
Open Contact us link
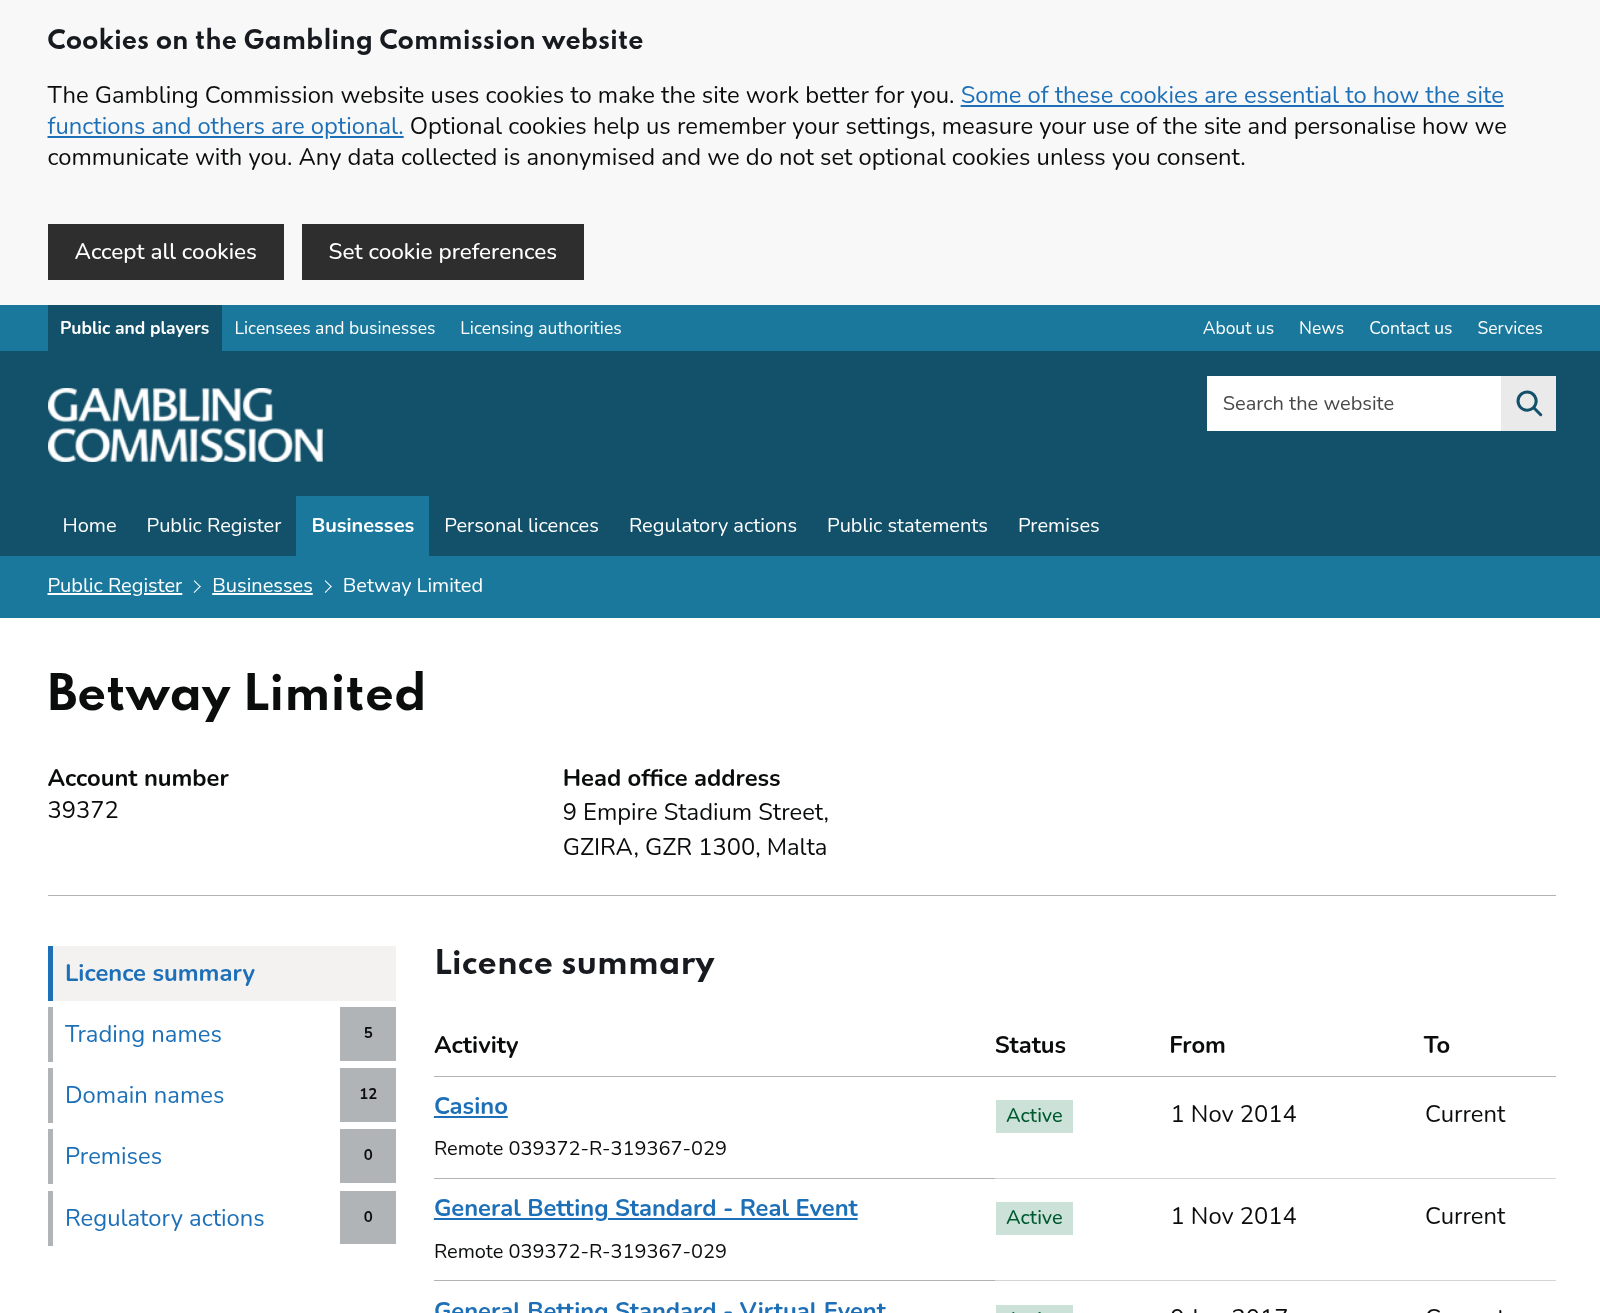click(x=1410, y=328)
